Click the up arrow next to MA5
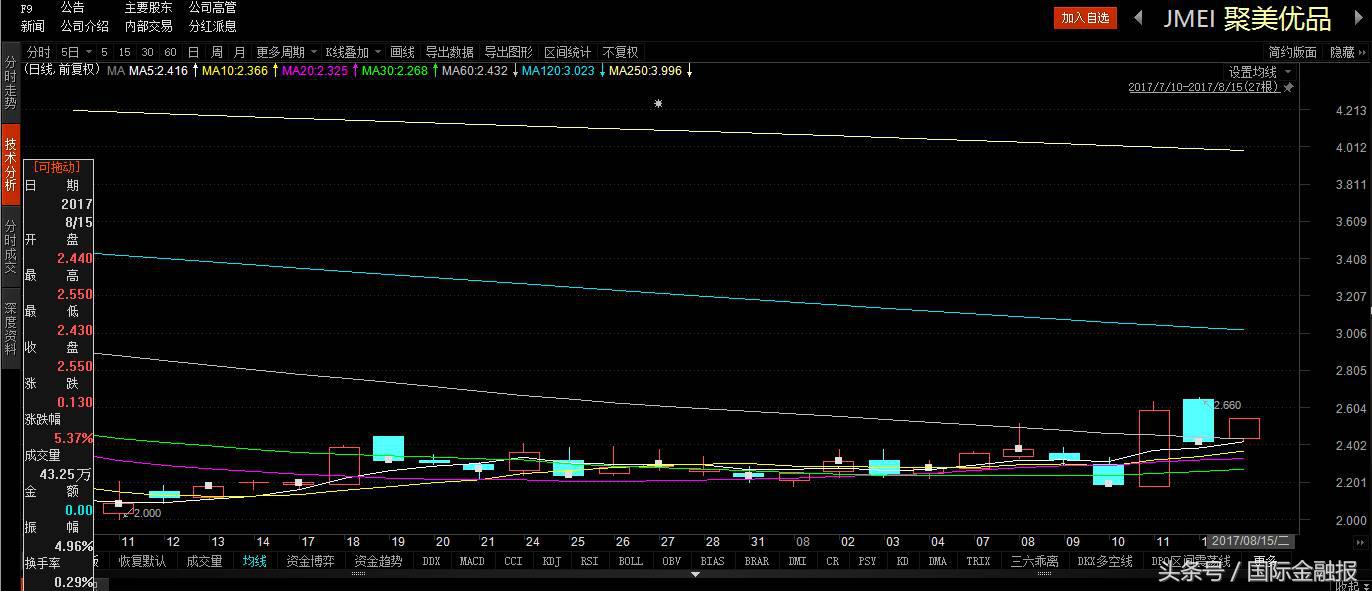1372x591 pixels. click(195, 71)
